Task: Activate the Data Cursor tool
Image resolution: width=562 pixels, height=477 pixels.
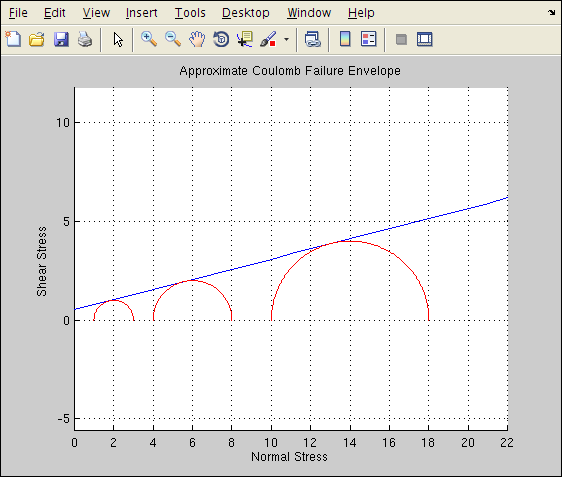Action: [x=245, y=39]
